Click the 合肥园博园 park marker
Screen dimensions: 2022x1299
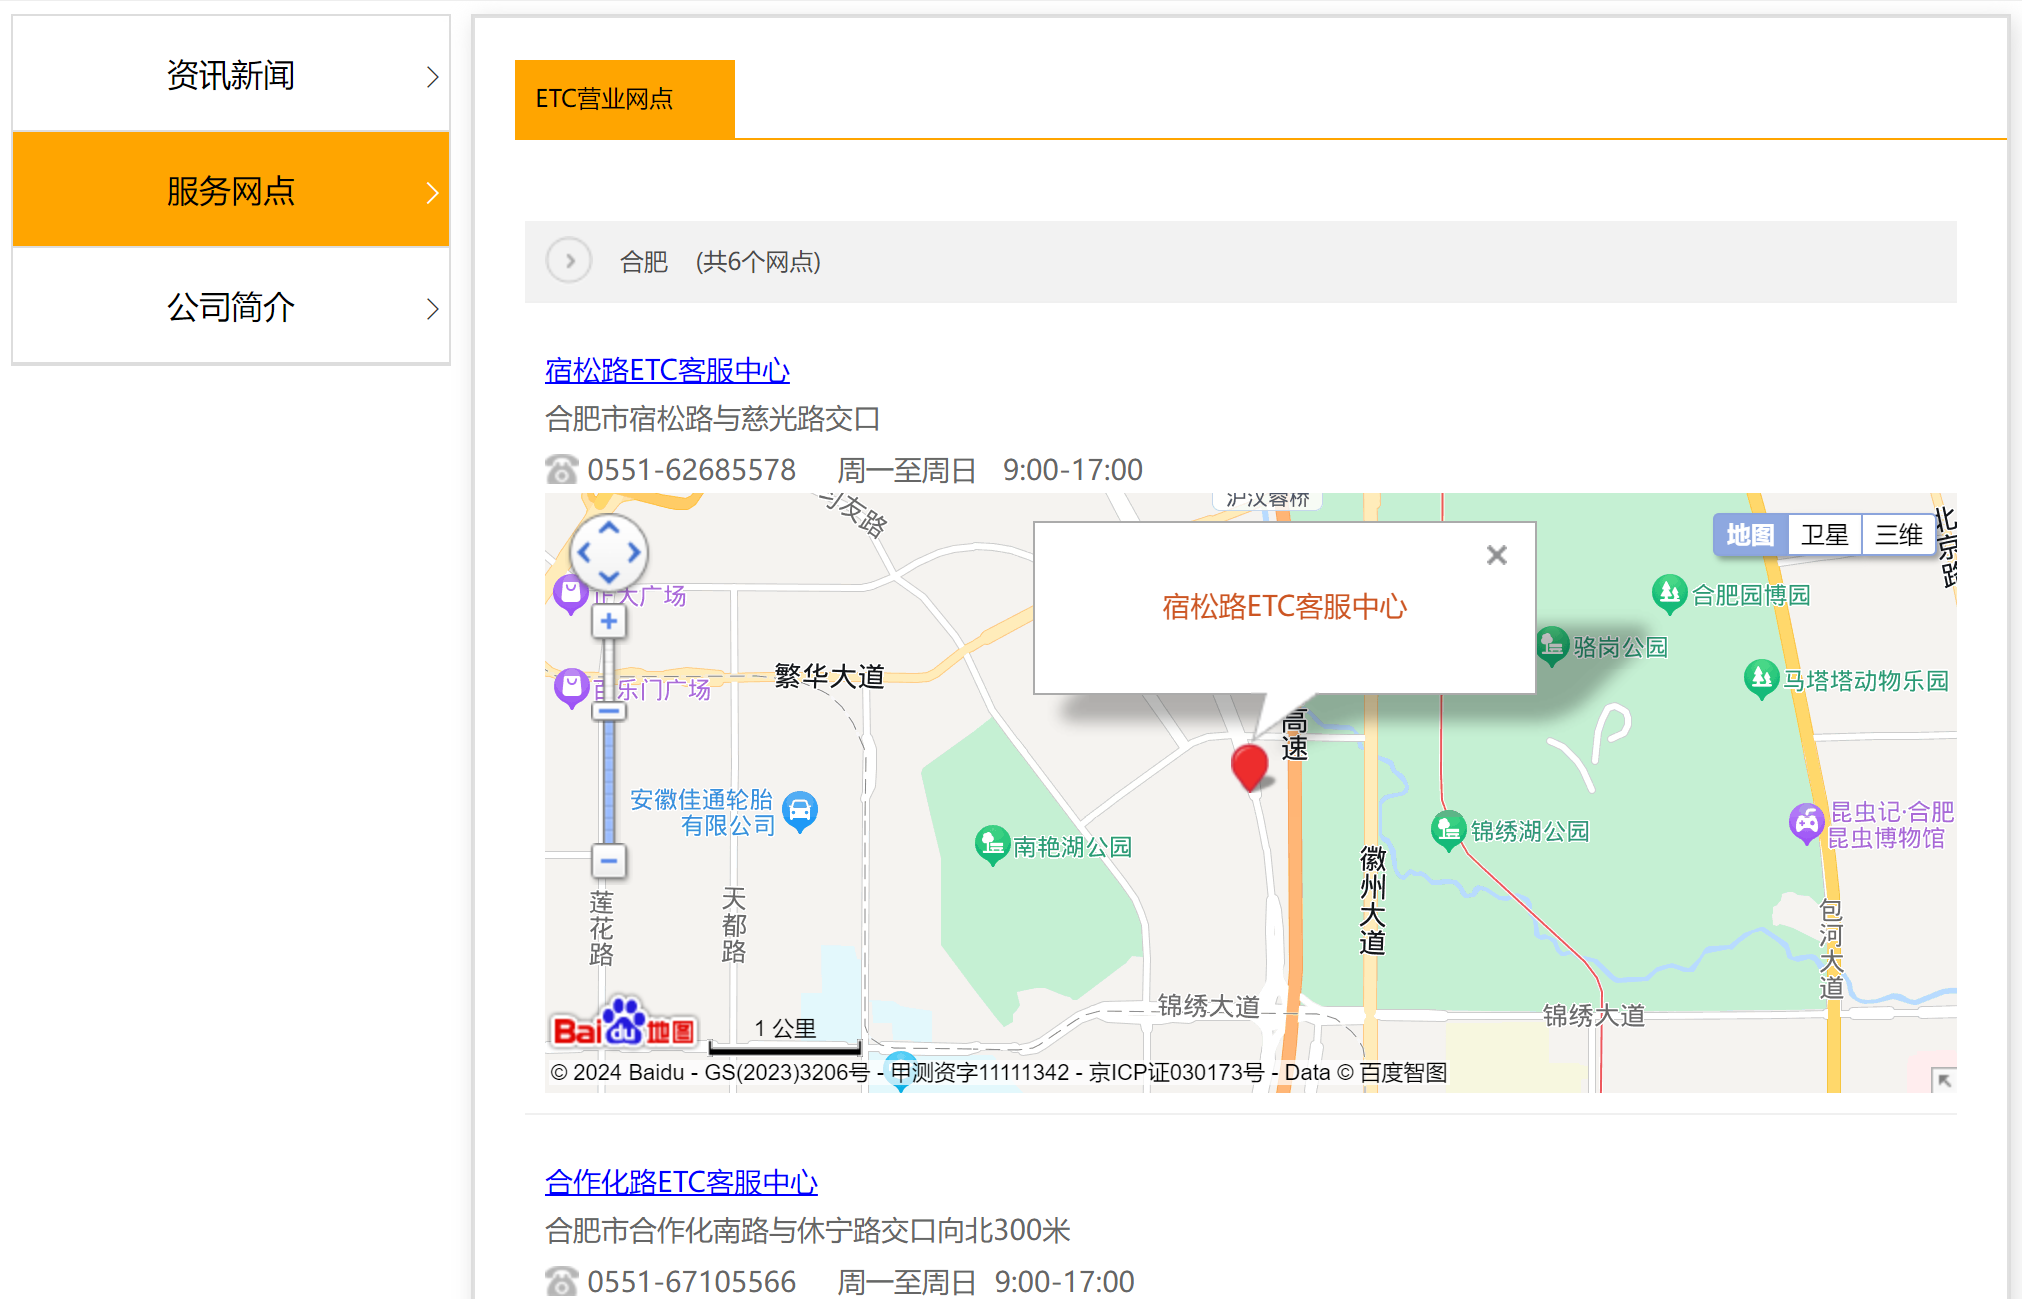[1669, 594]
